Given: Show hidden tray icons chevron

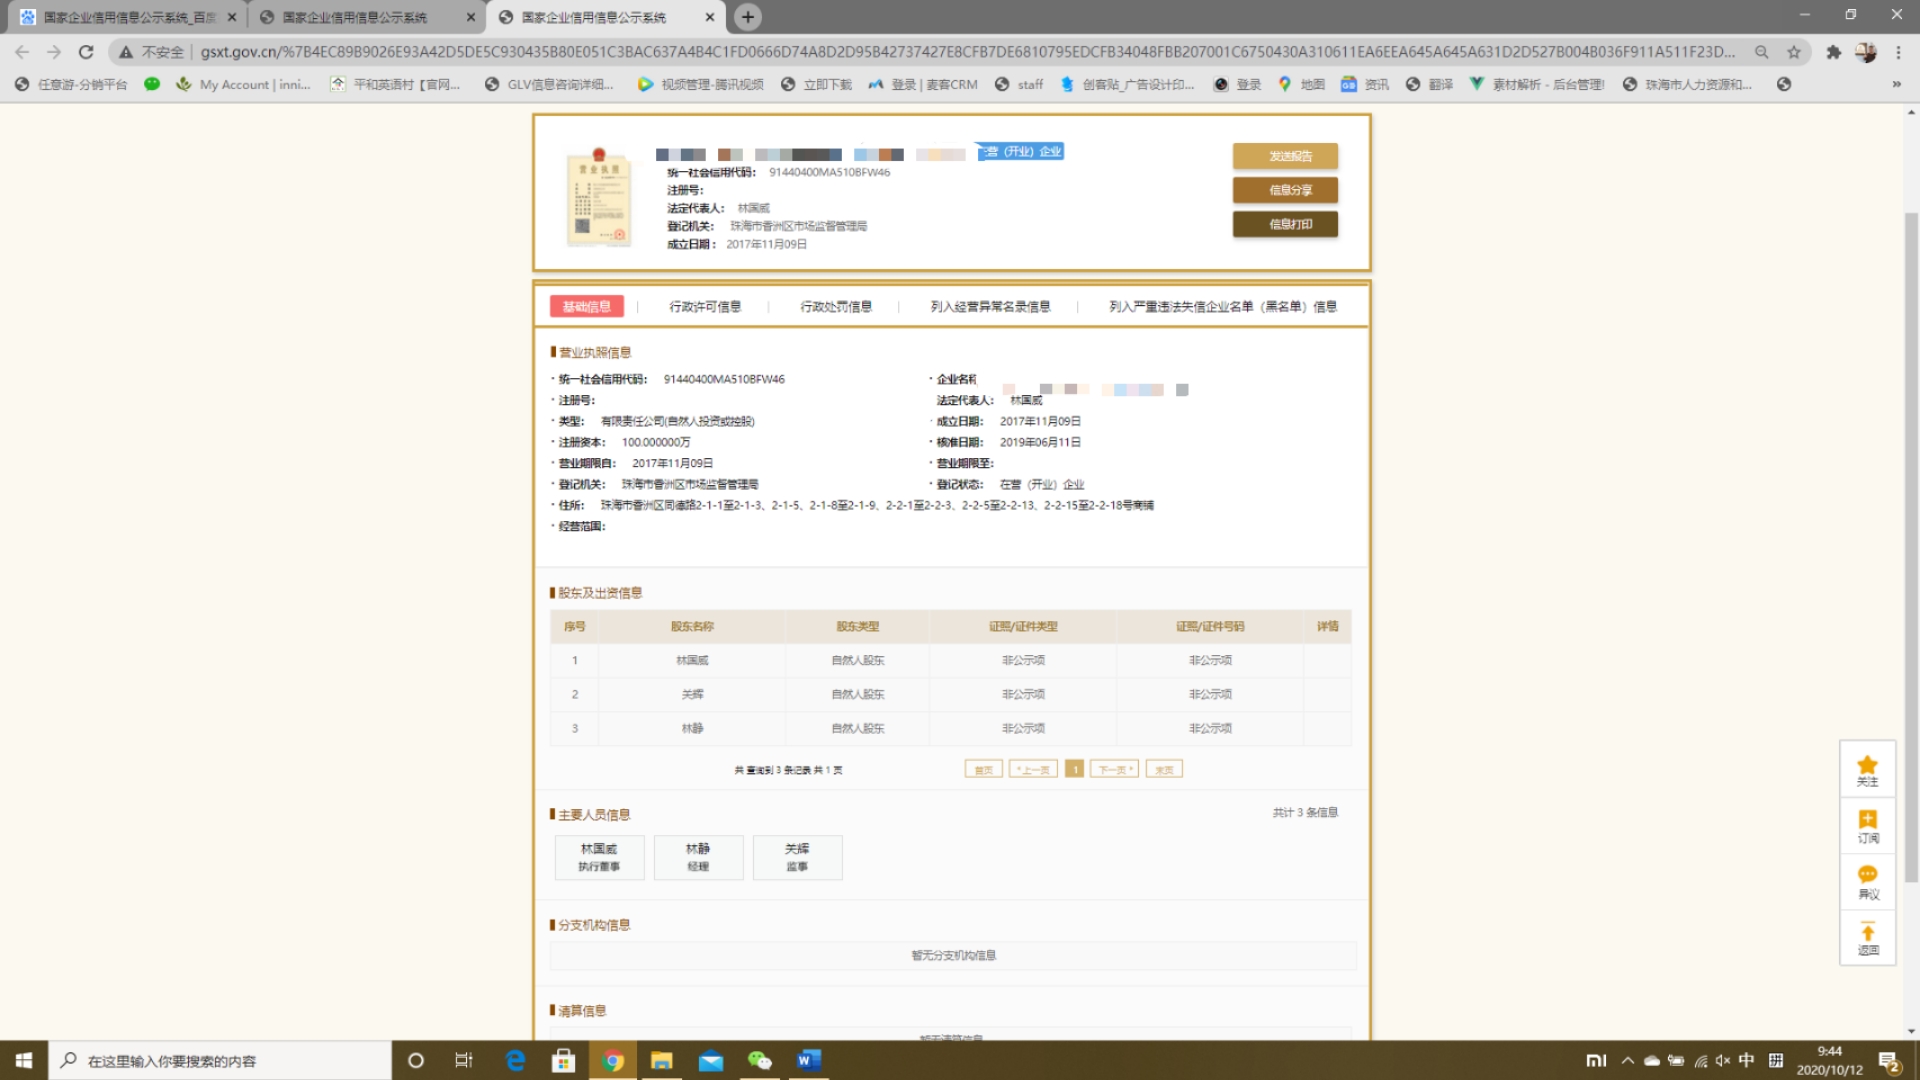Looking at the screenshot, I should [x=1628, y=1060].
